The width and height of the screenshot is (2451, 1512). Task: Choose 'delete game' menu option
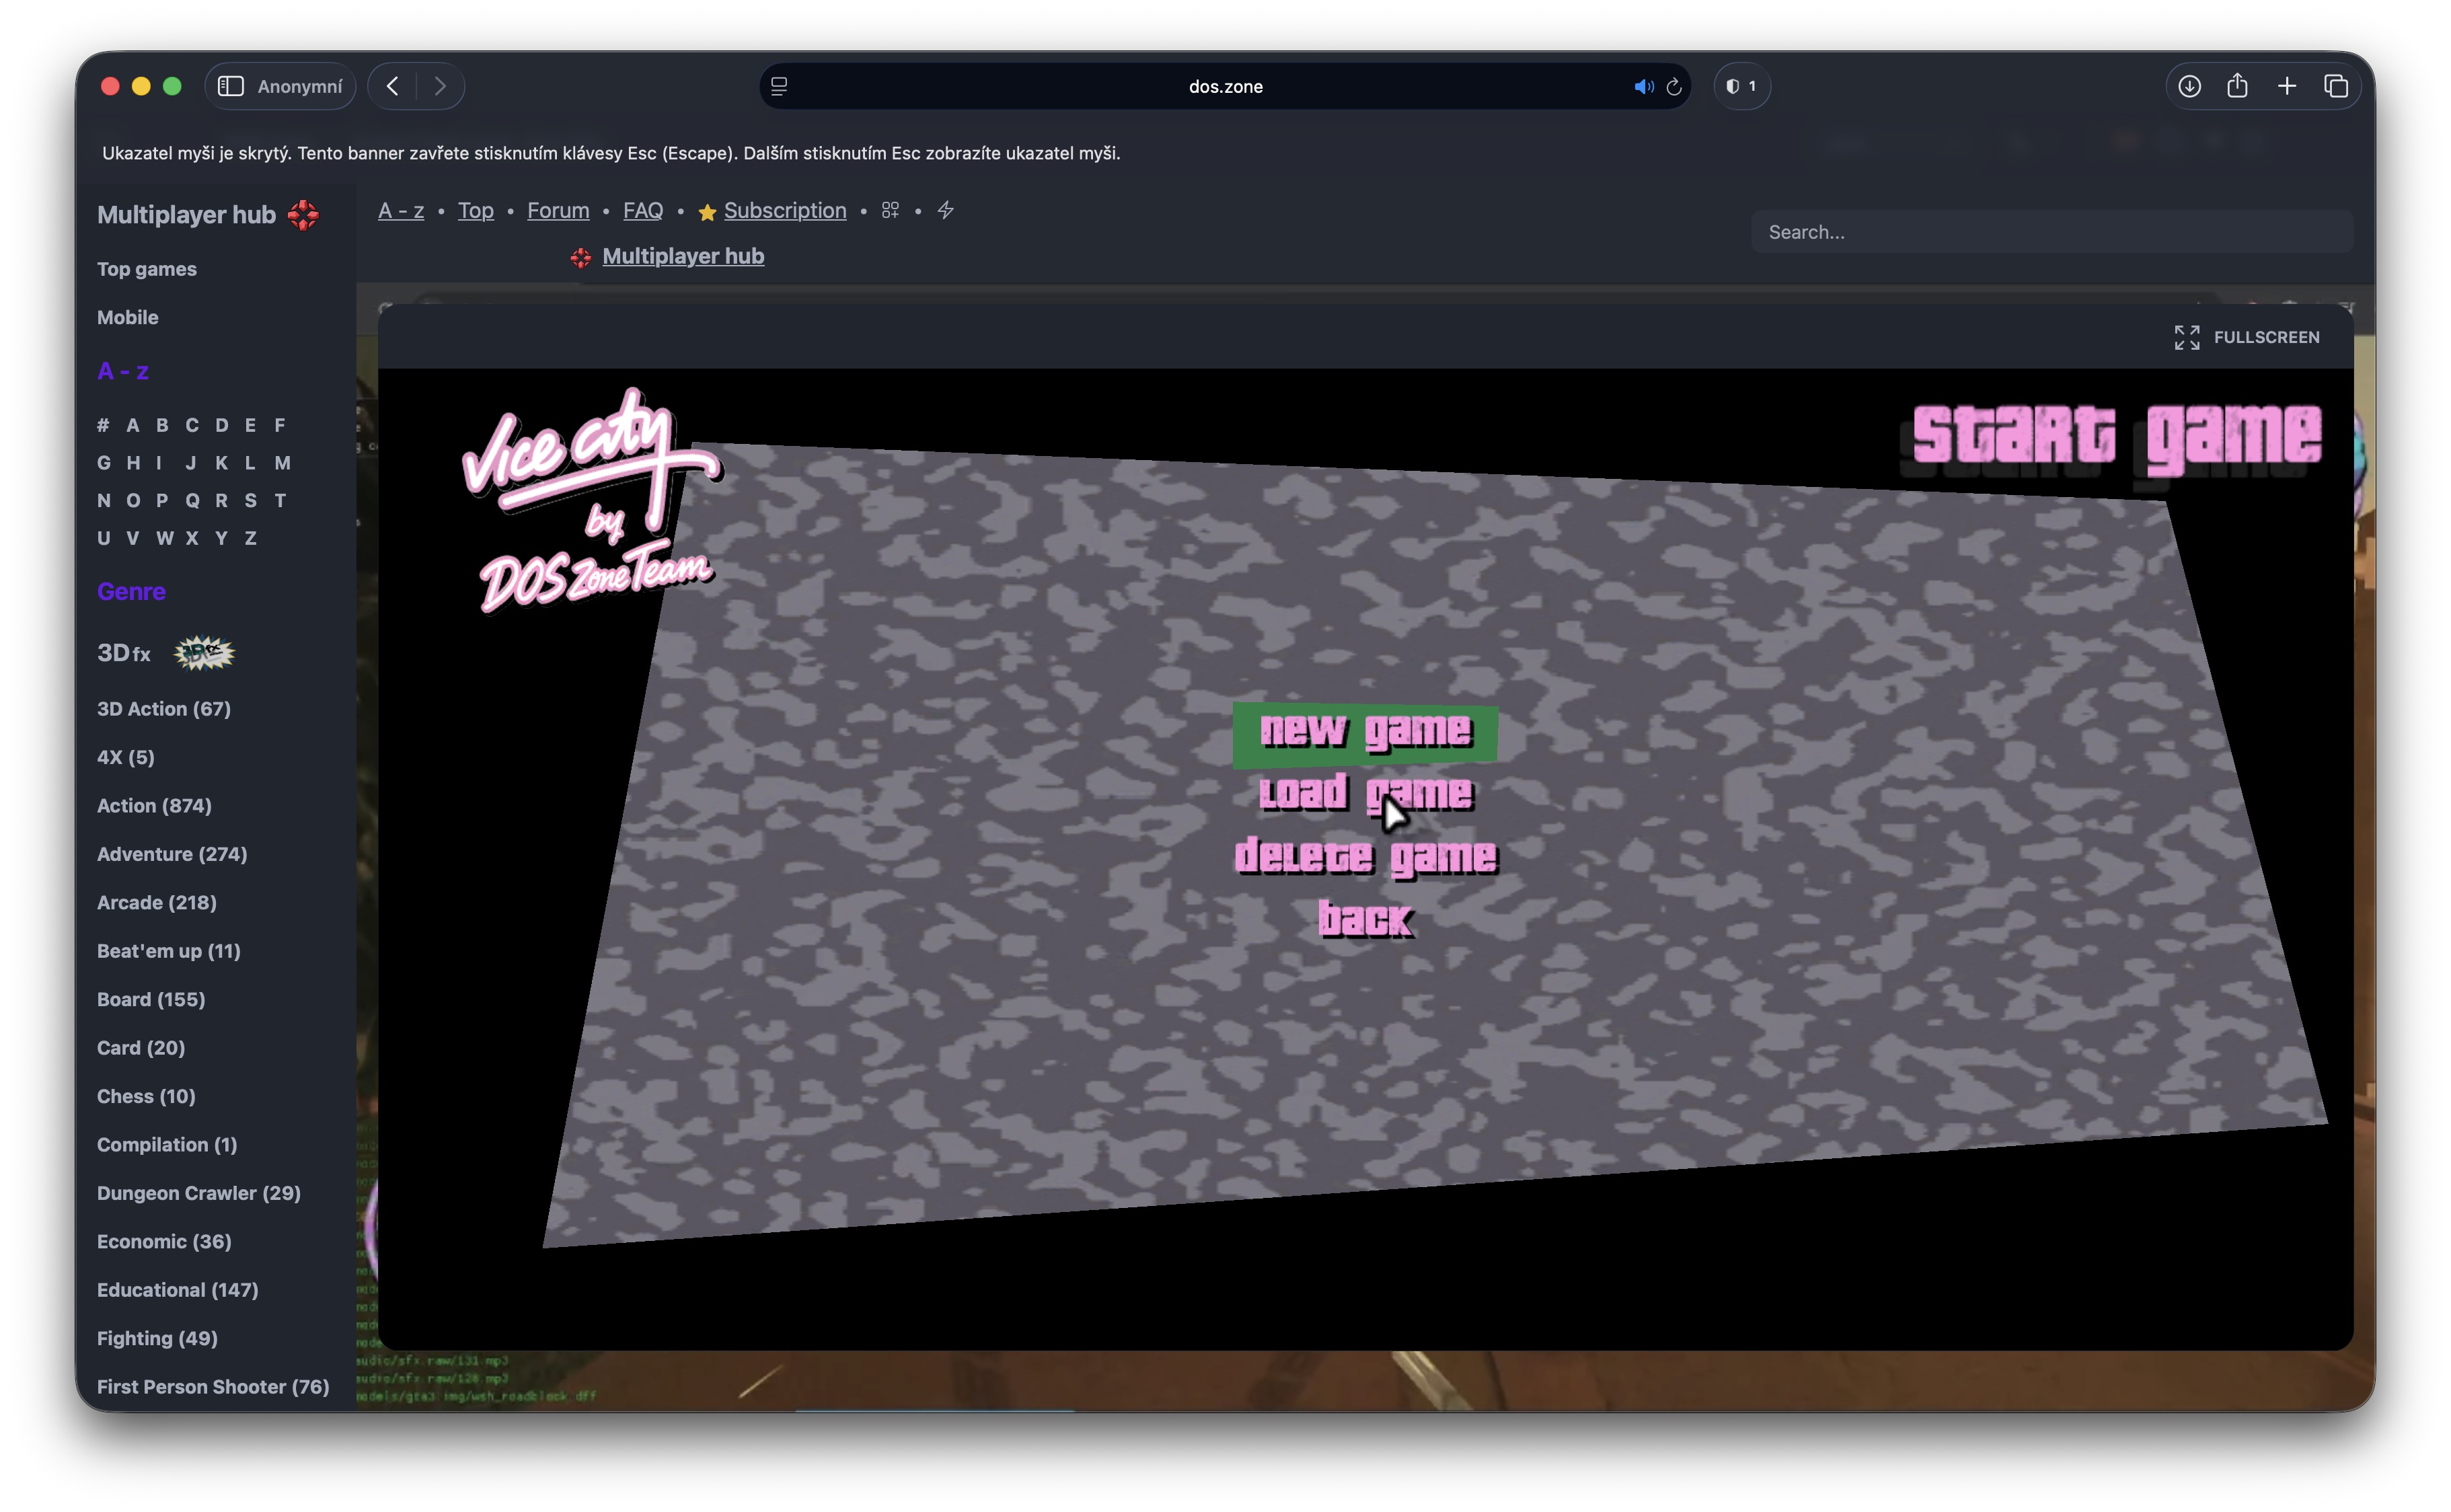click(x=1365, y=857)
